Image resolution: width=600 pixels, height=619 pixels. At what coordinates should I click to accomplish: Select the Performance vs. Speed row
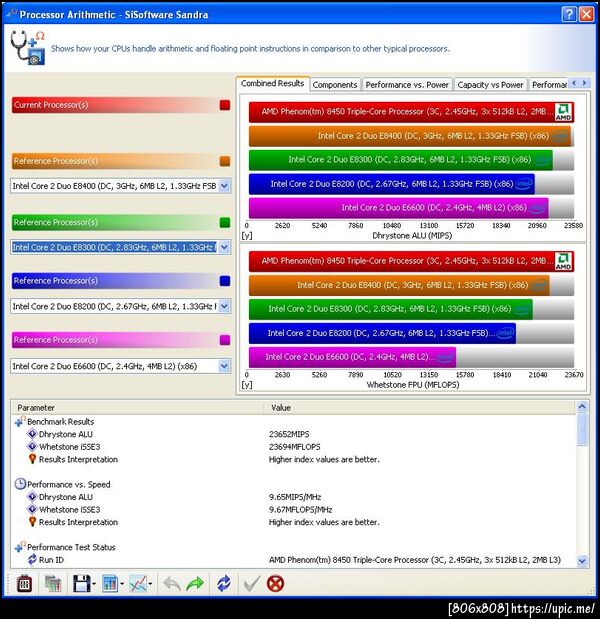click(294, 484)
